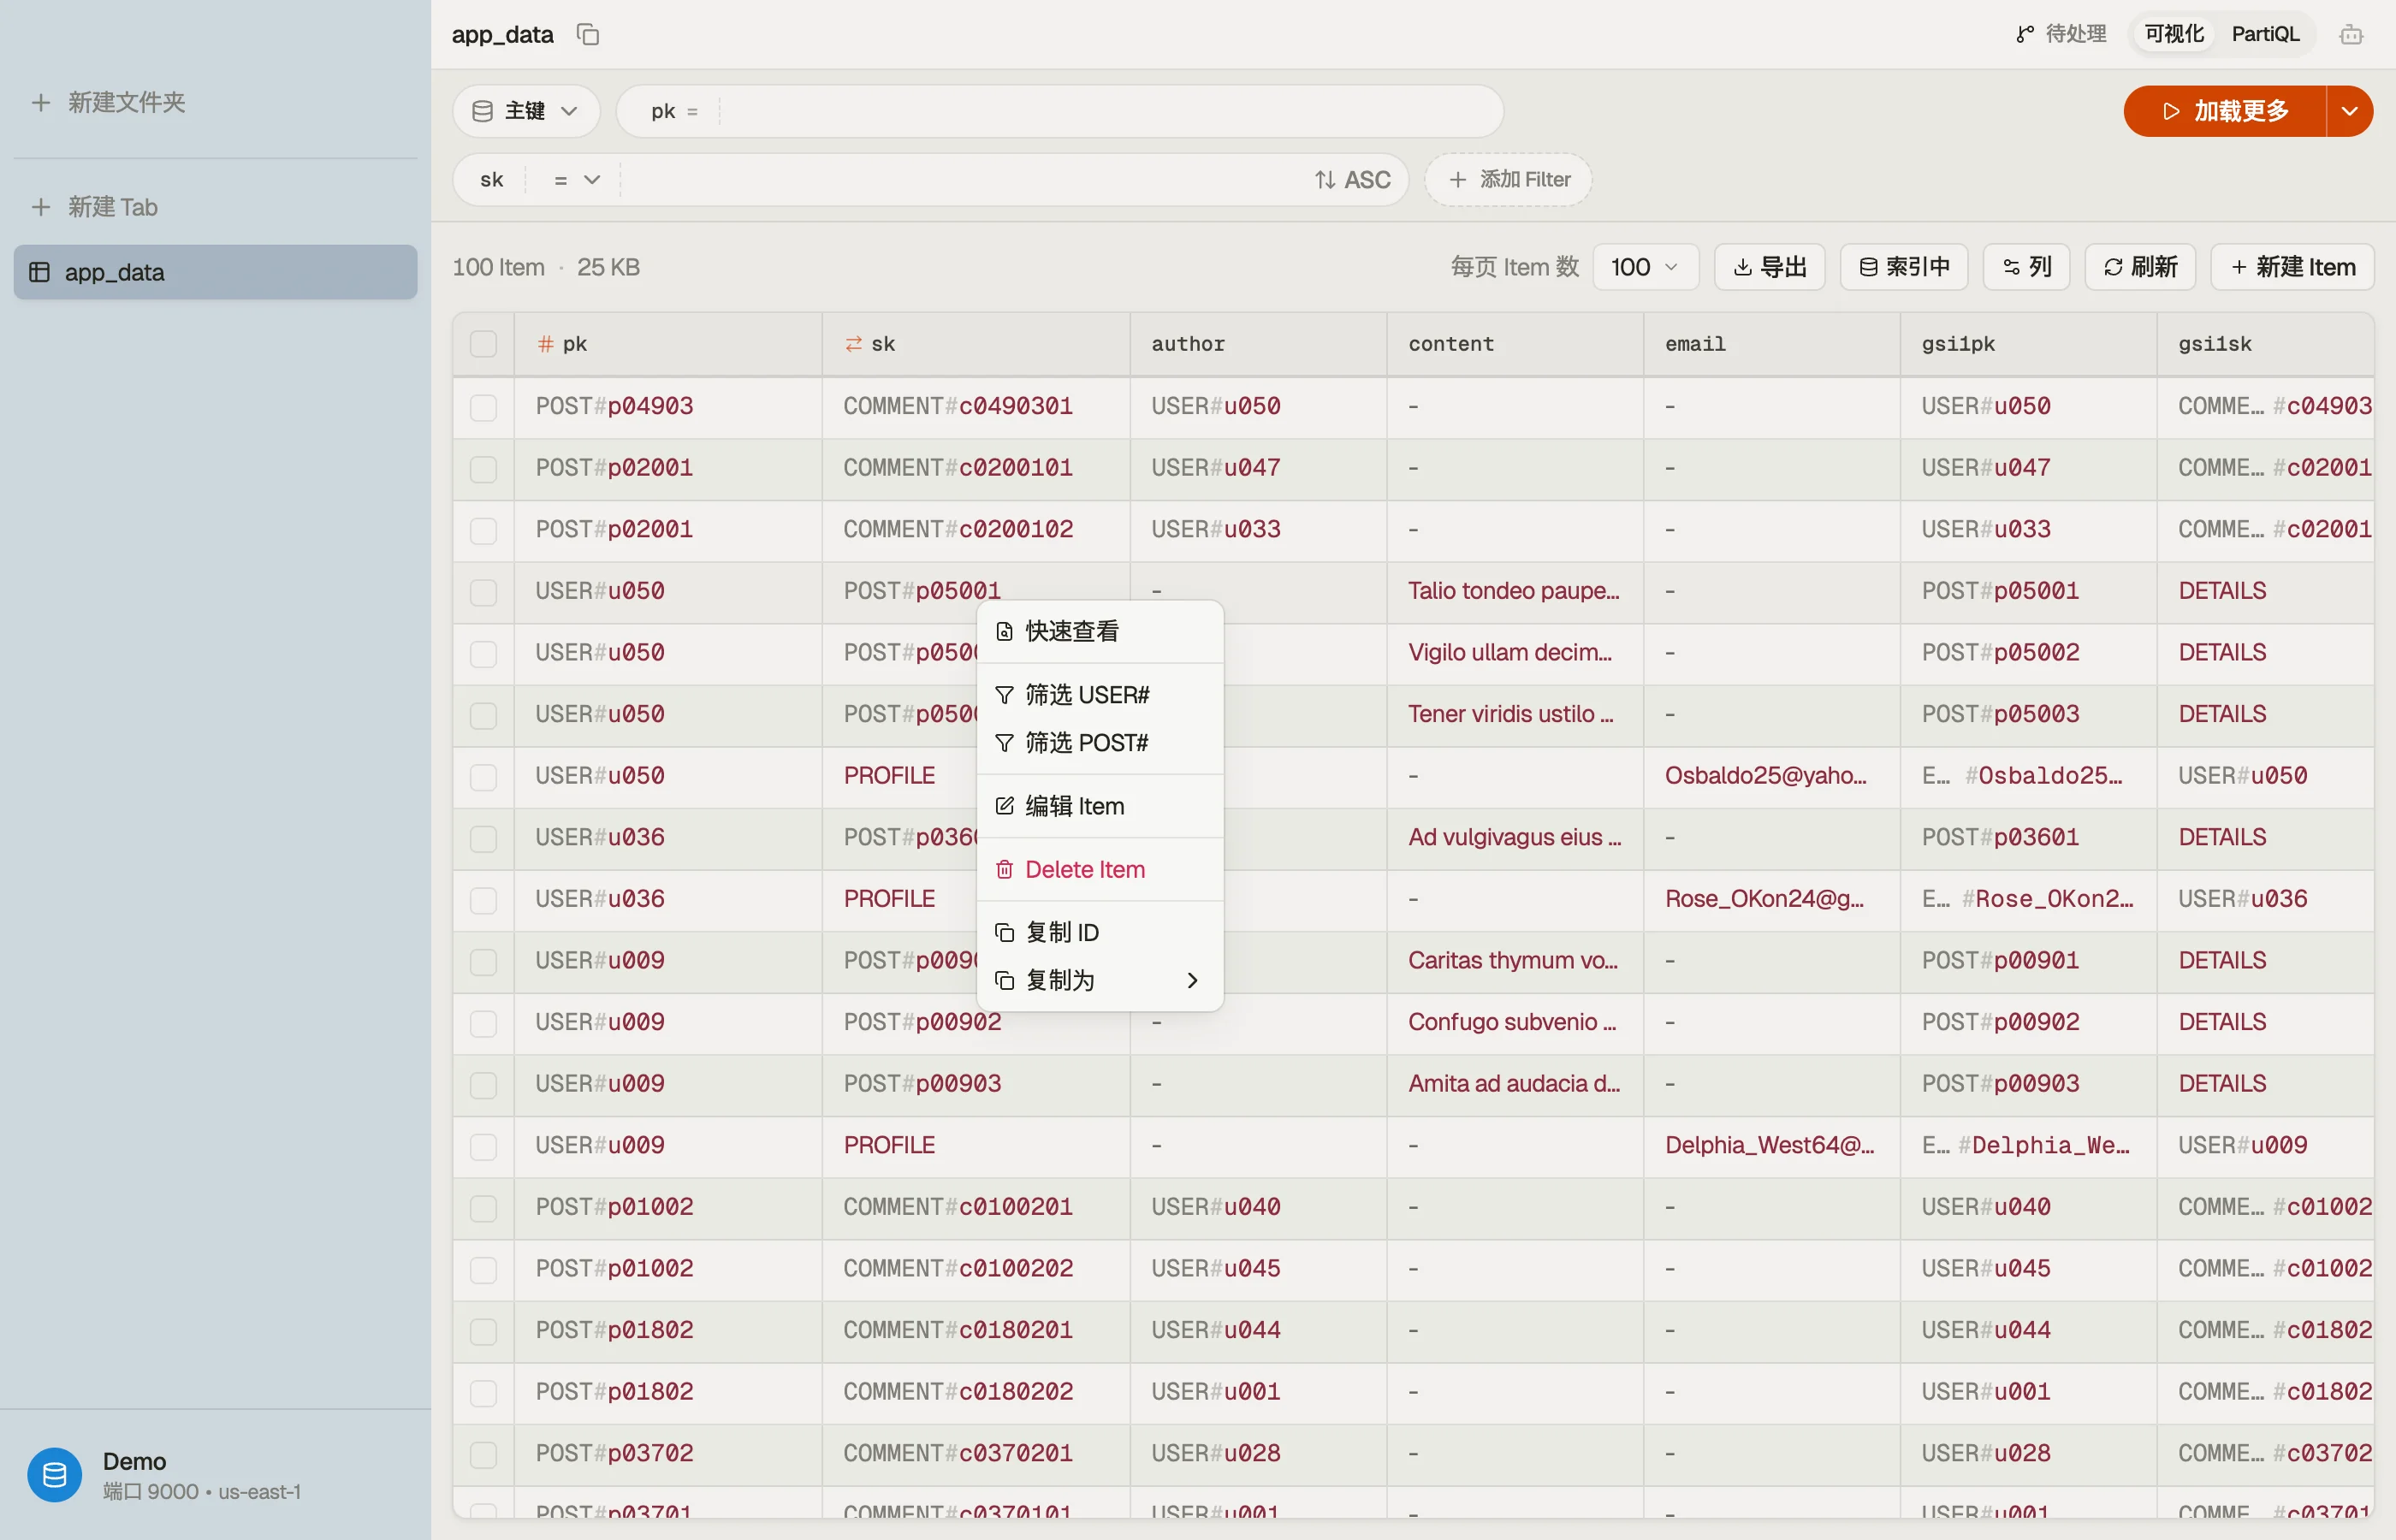
Task: Click the 新建 Item button
Action: click(2292, 267)
